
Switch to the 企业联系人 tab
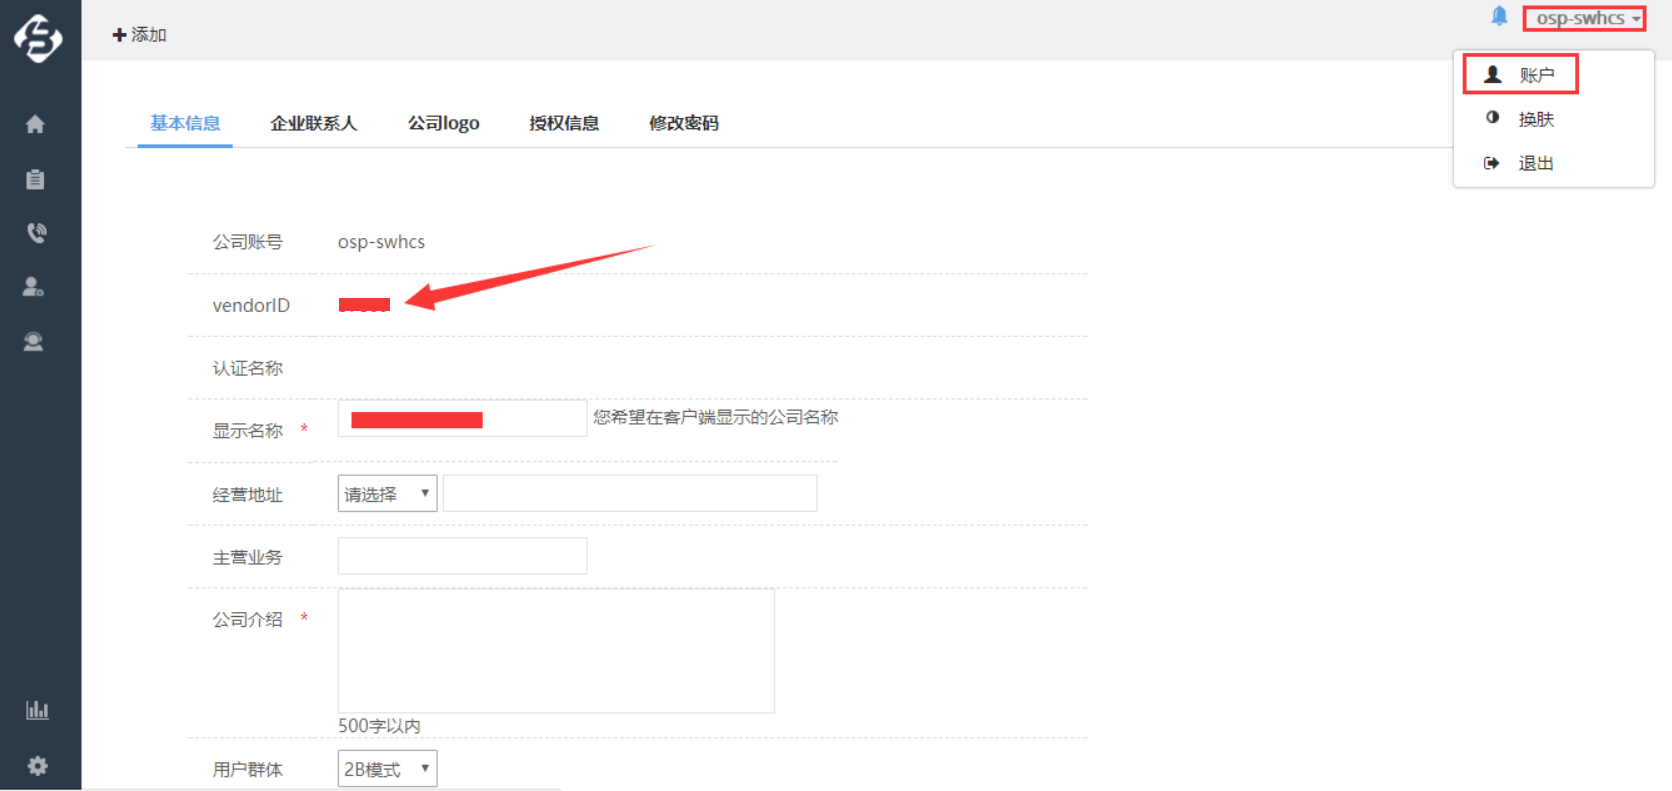(x=313, y=123)
